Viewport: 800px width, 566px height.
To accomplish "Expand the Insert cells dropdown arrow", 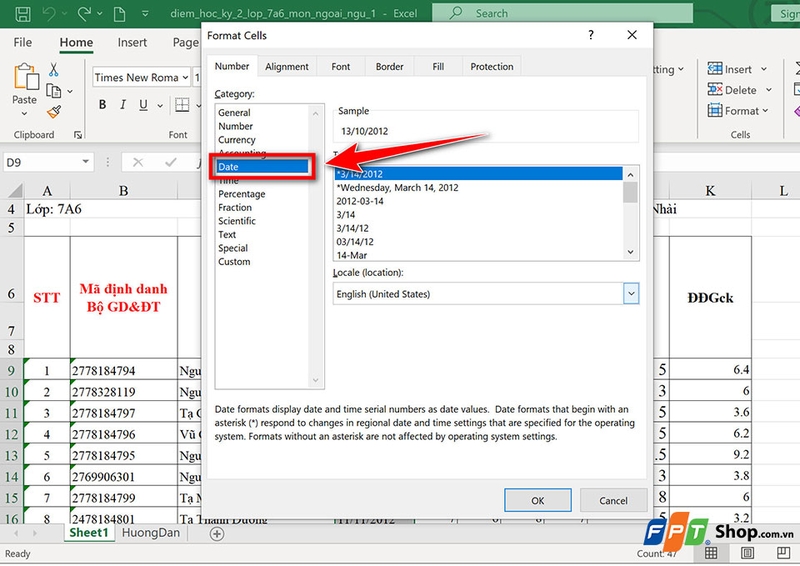I will pyautogui.click(x=764, y=69).
